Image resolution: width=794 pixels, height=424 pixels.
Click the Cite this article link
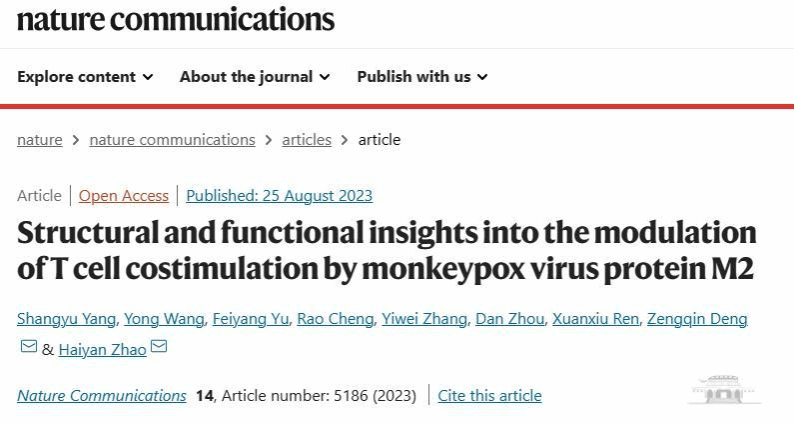pos(489,396)
